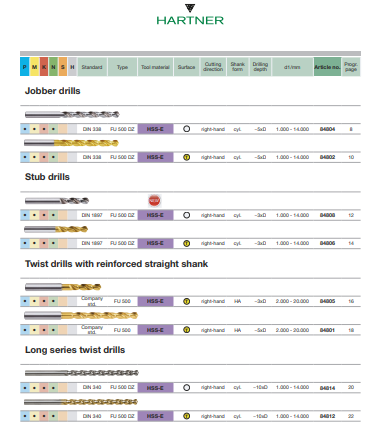
Task: Click the silver long series drill image
Action: pyautogui.click(x=82, y=373)
